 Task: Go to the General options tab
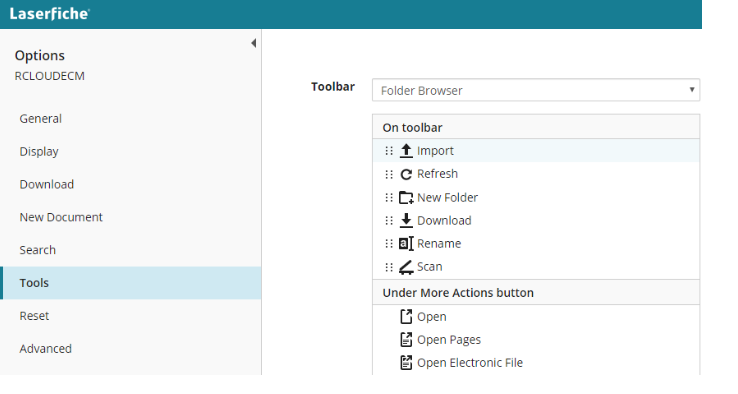click(40, 119)
